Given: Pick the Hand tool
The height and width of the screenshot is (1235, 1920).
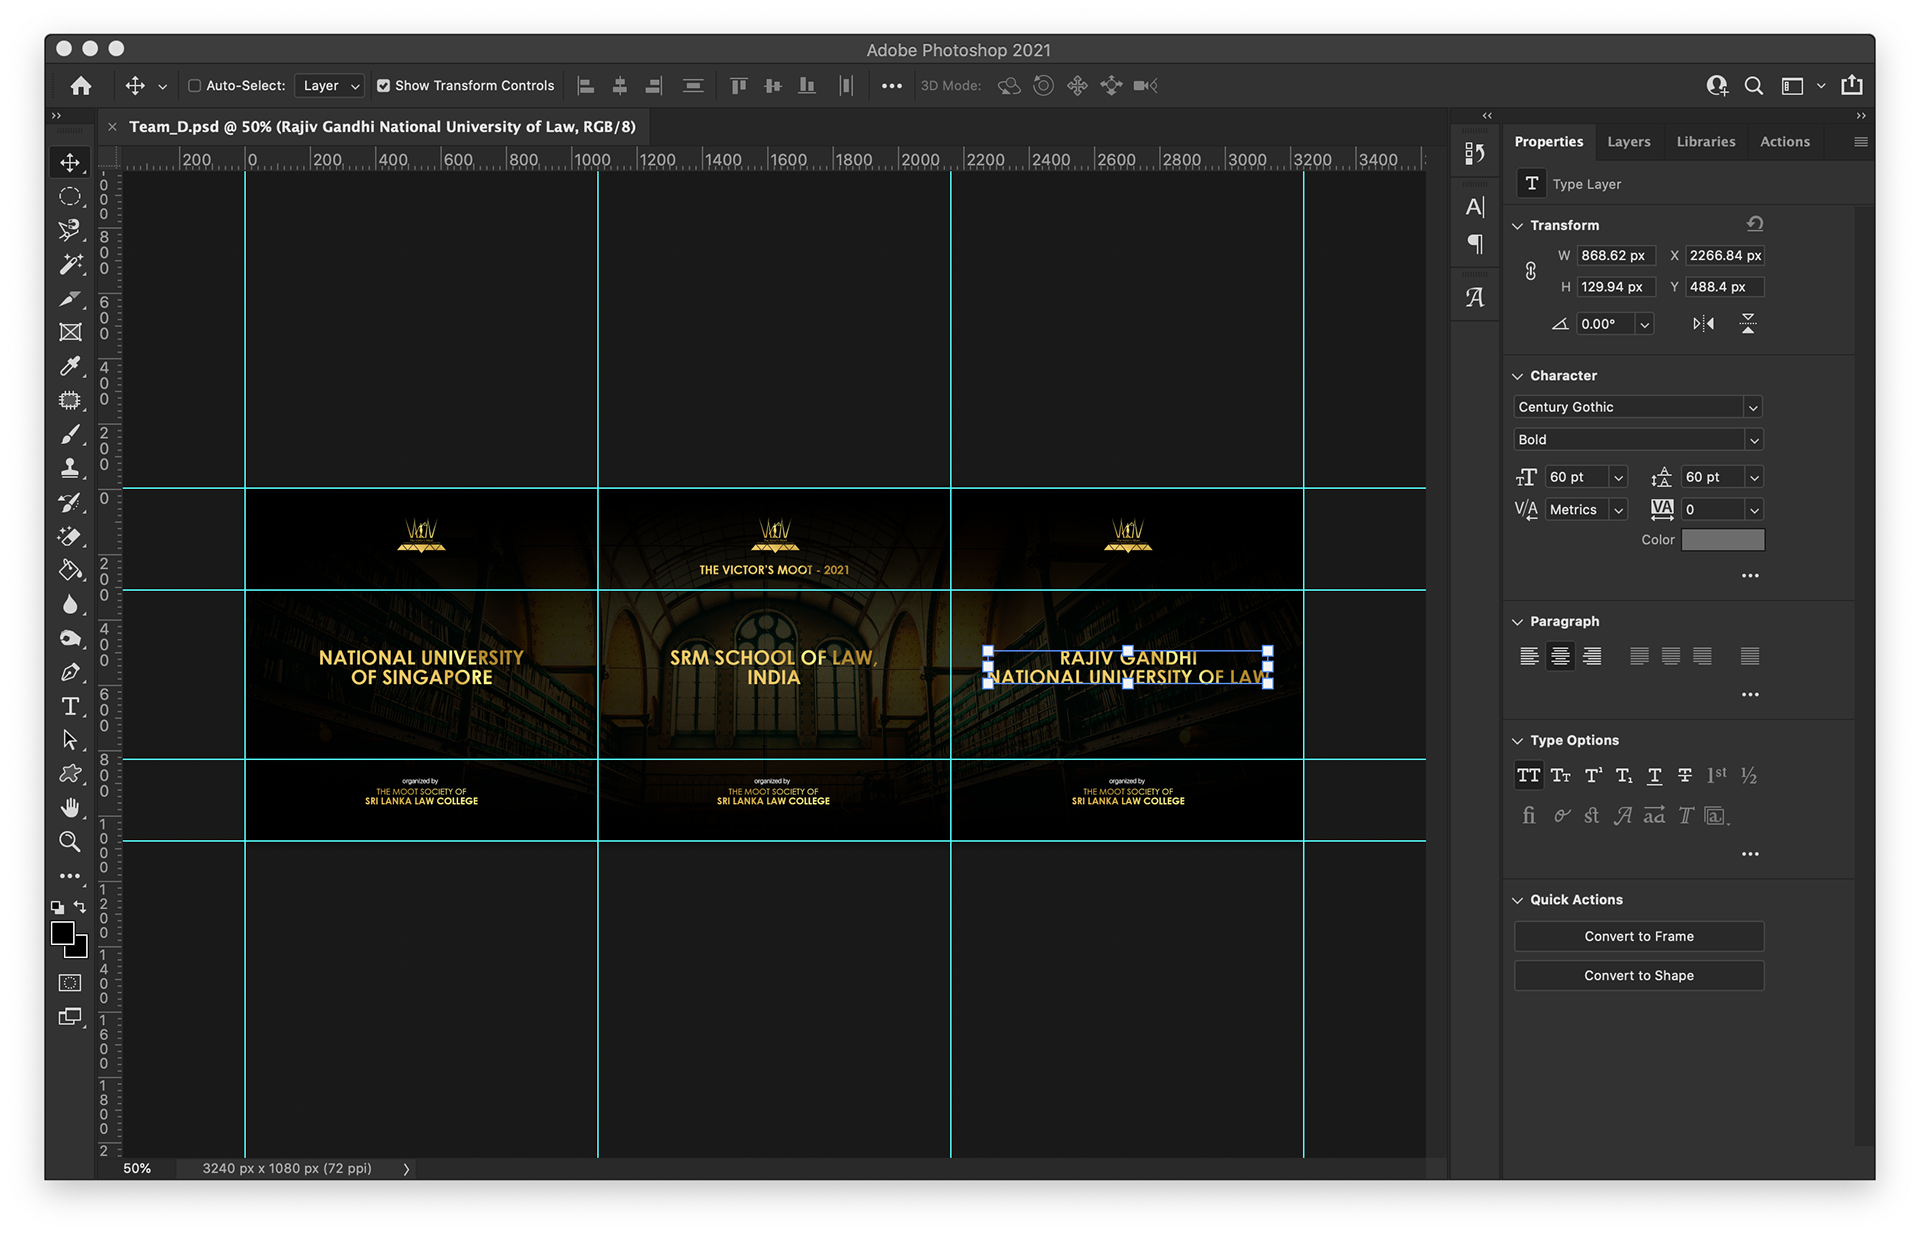Looking at the screenshot, I should (x=70, y=807).
